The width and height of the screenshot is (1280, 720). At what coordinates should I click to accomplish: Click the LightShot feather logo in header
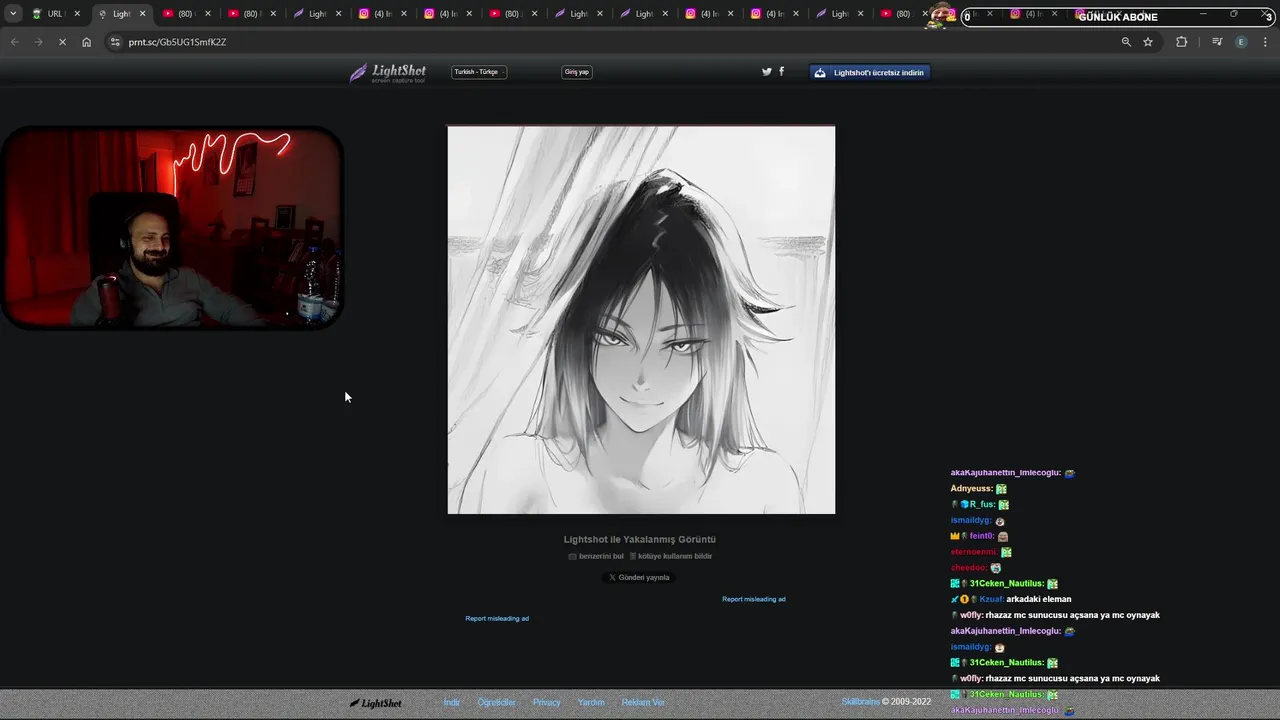pyautogui.click(x=388, y=72)
